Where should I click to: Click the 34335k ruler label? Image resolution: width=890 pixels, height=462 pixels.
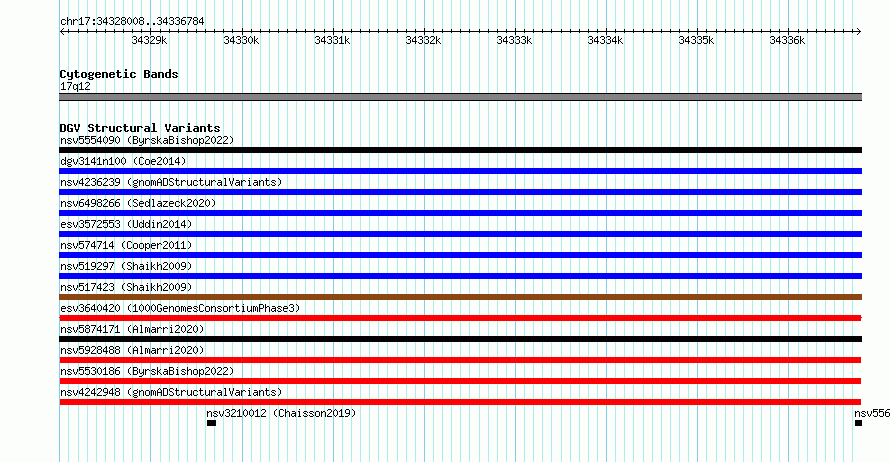click(x=696, y=40)
